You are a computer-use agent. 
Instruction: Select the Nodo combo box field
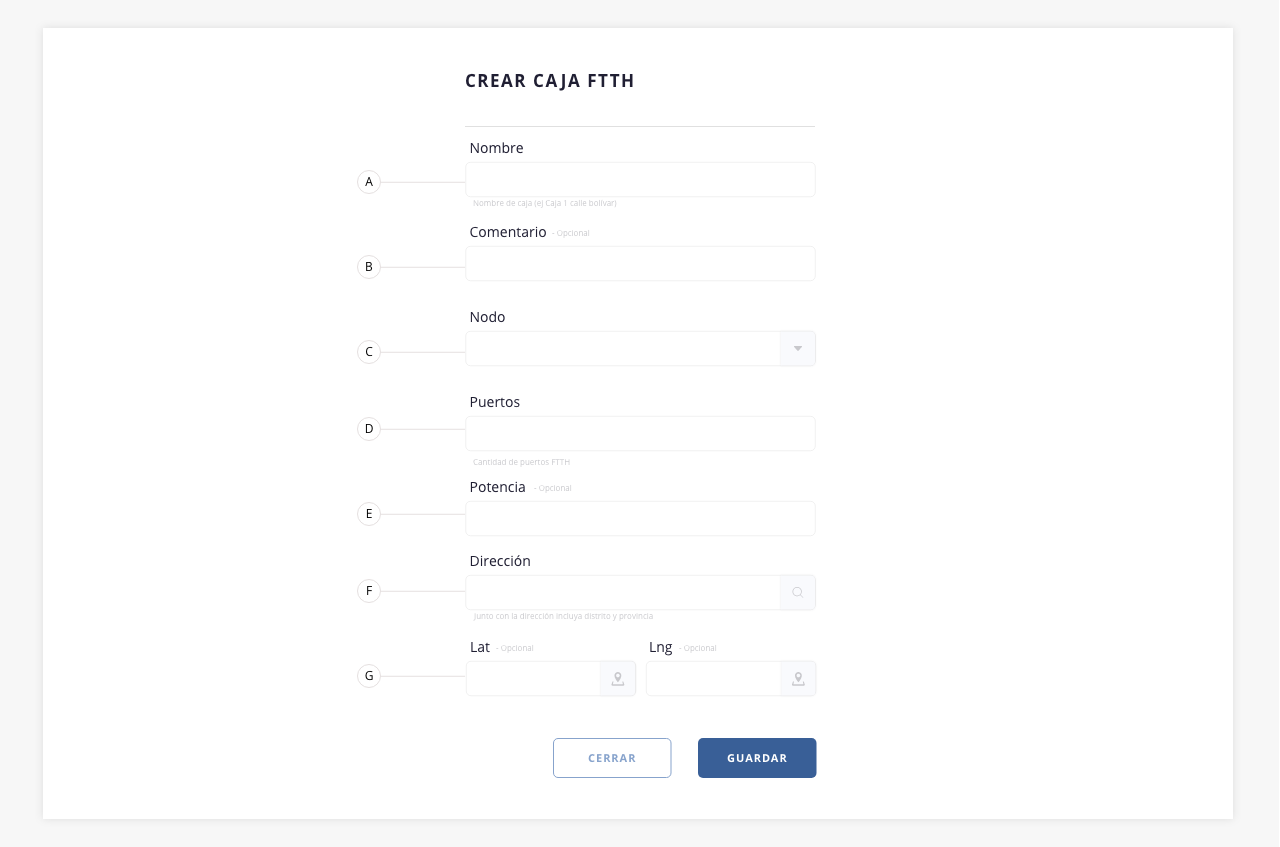[640, 349]
